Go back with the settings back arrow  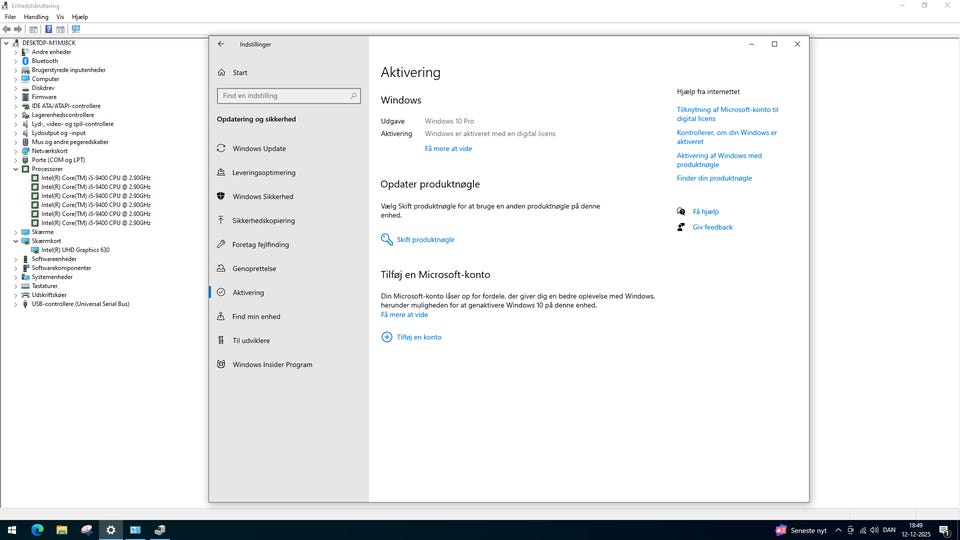[x=221, y=44]
